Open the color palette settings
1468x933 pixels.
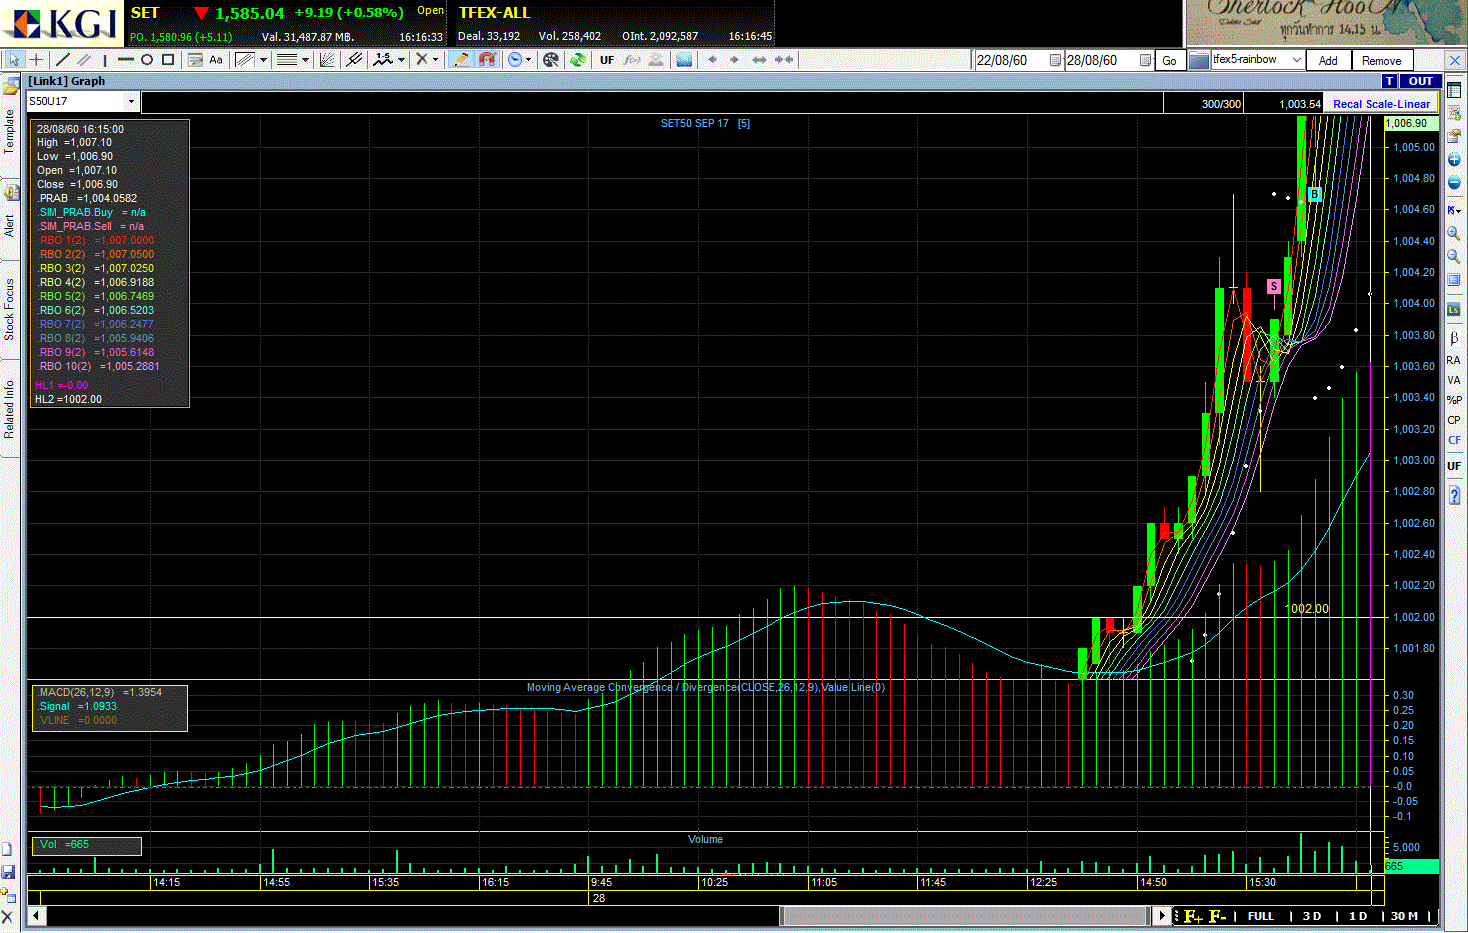pyautogui.click(x=551, y=60)
